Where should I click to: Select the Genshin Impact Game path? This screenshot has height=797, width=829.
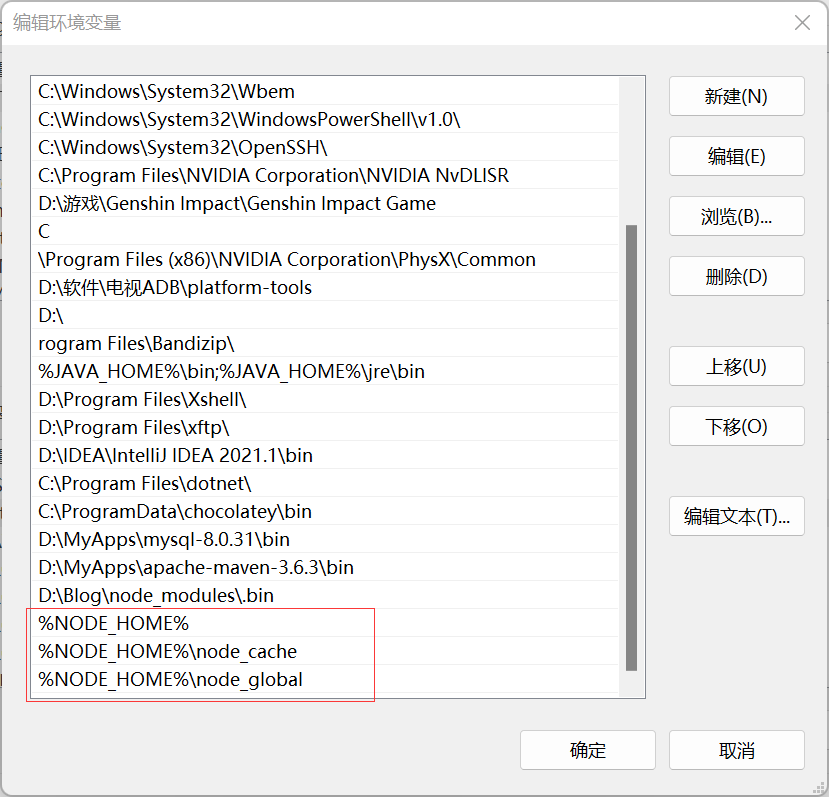point(237,204)
